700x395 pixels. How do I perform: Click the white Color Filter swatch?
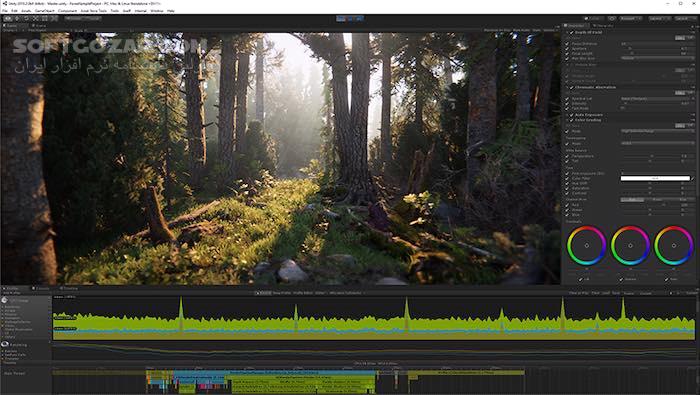point(655,178)
